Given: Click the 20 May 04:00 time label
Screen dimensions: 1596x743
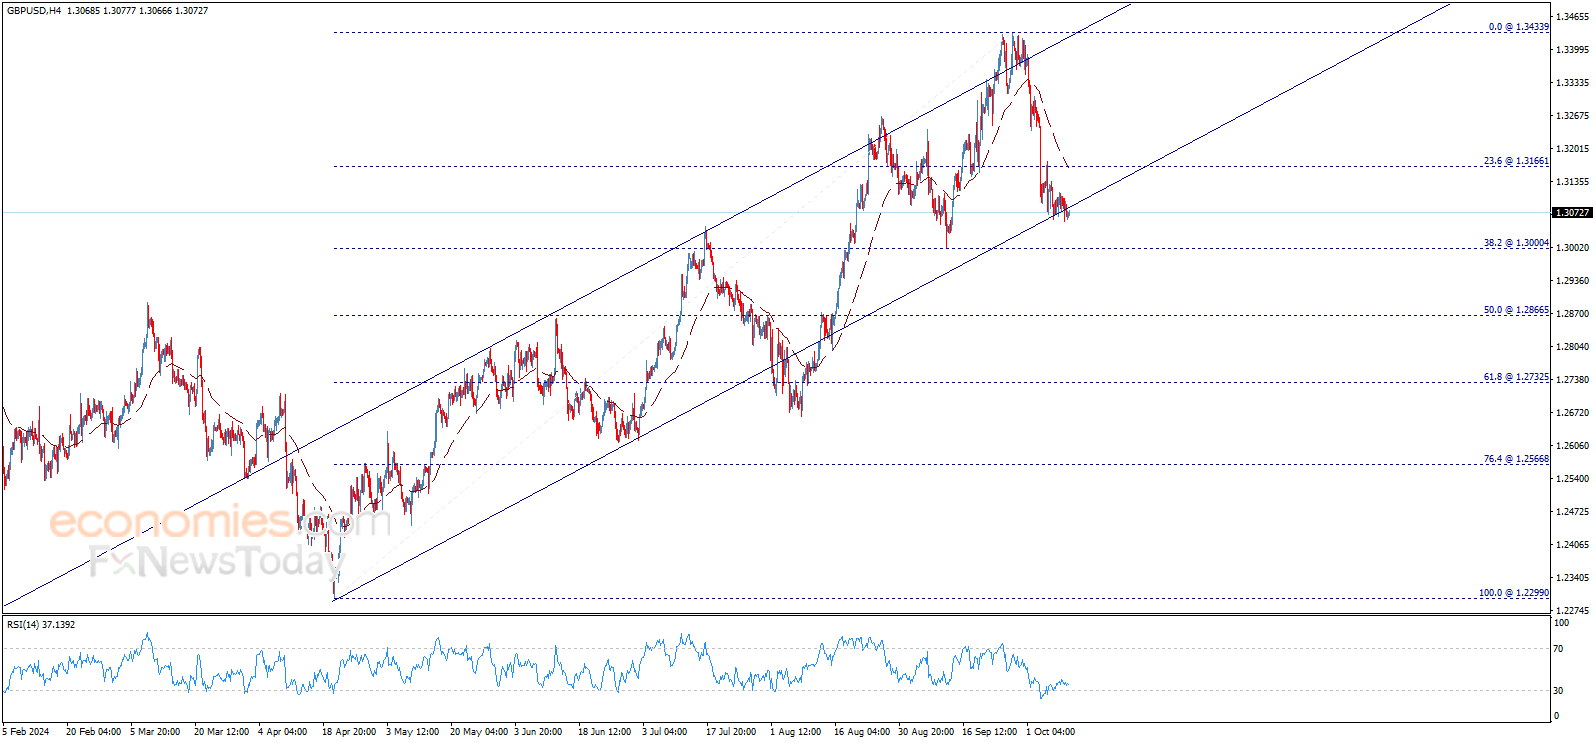Looking at the screenshot, I should (479, 732).
